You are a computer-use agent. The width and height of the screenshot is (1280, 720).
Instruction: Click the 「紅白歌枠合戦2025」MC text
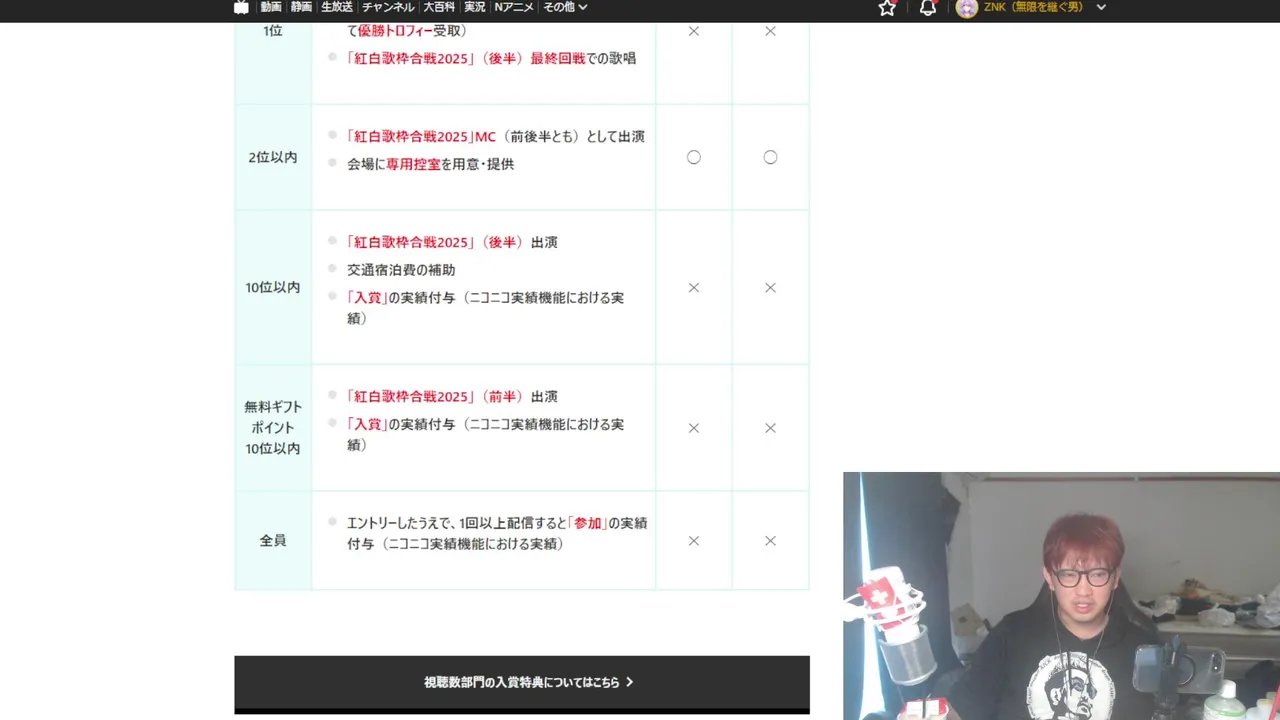tap(421, 137)
